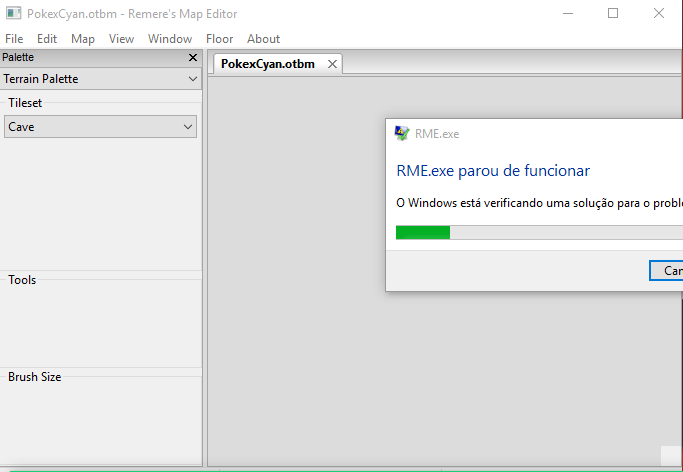Minimize the Remere's Map Editor window
Viewport: 683px width, 472px height.
coord(568,13)
